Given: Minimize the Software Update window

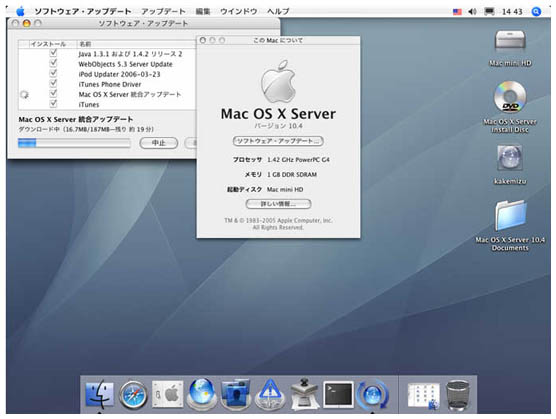Looking at the screenshot, I should pos(27,23).
